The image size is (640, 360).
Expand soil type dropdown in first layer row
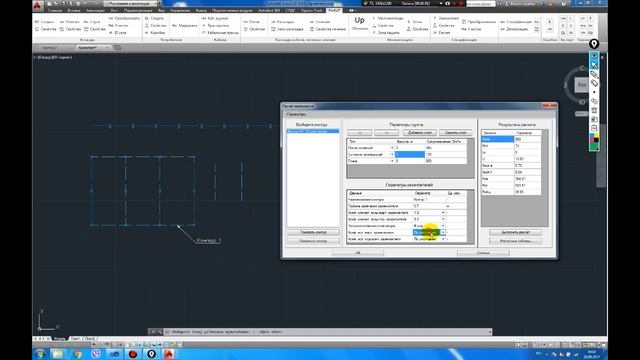[392, 148]
